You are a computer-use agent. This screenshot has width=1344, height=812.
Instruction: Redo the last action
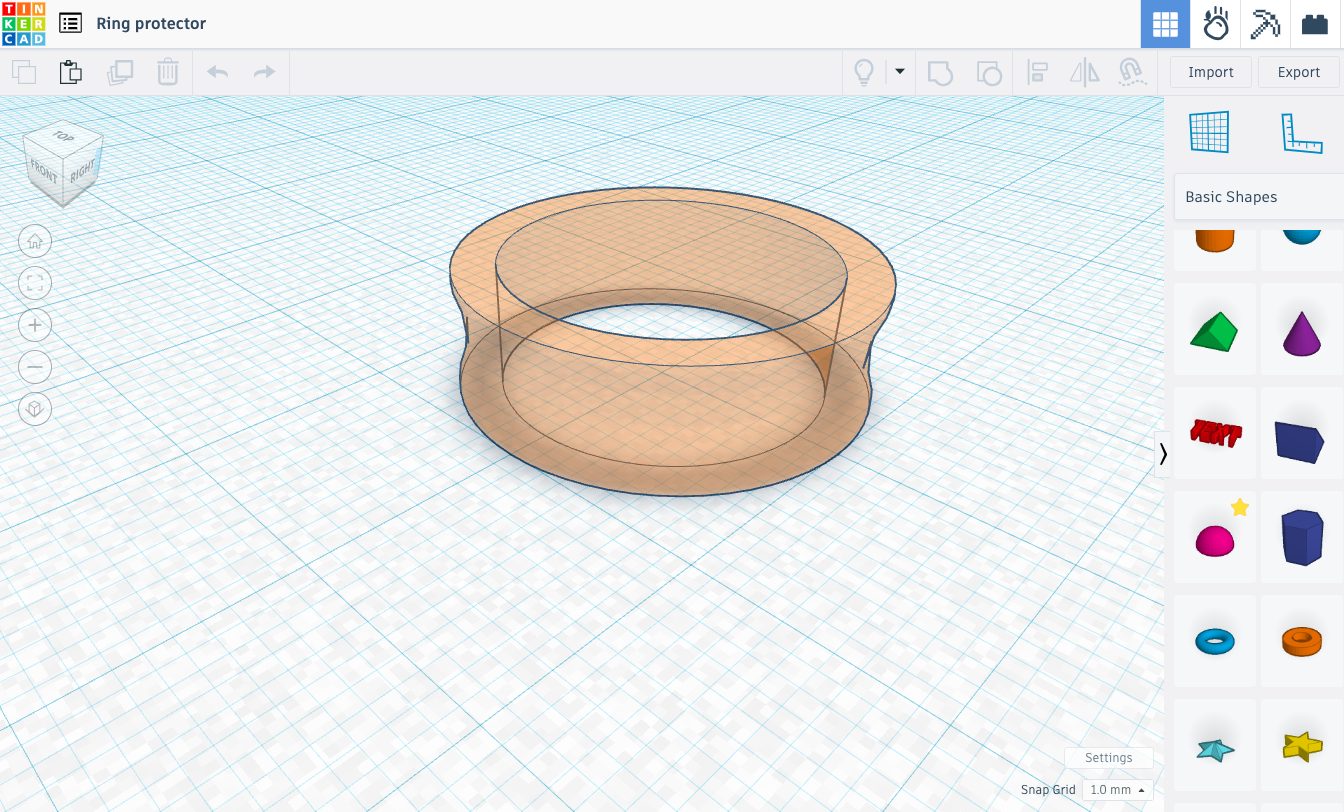[x=264, y=72]
